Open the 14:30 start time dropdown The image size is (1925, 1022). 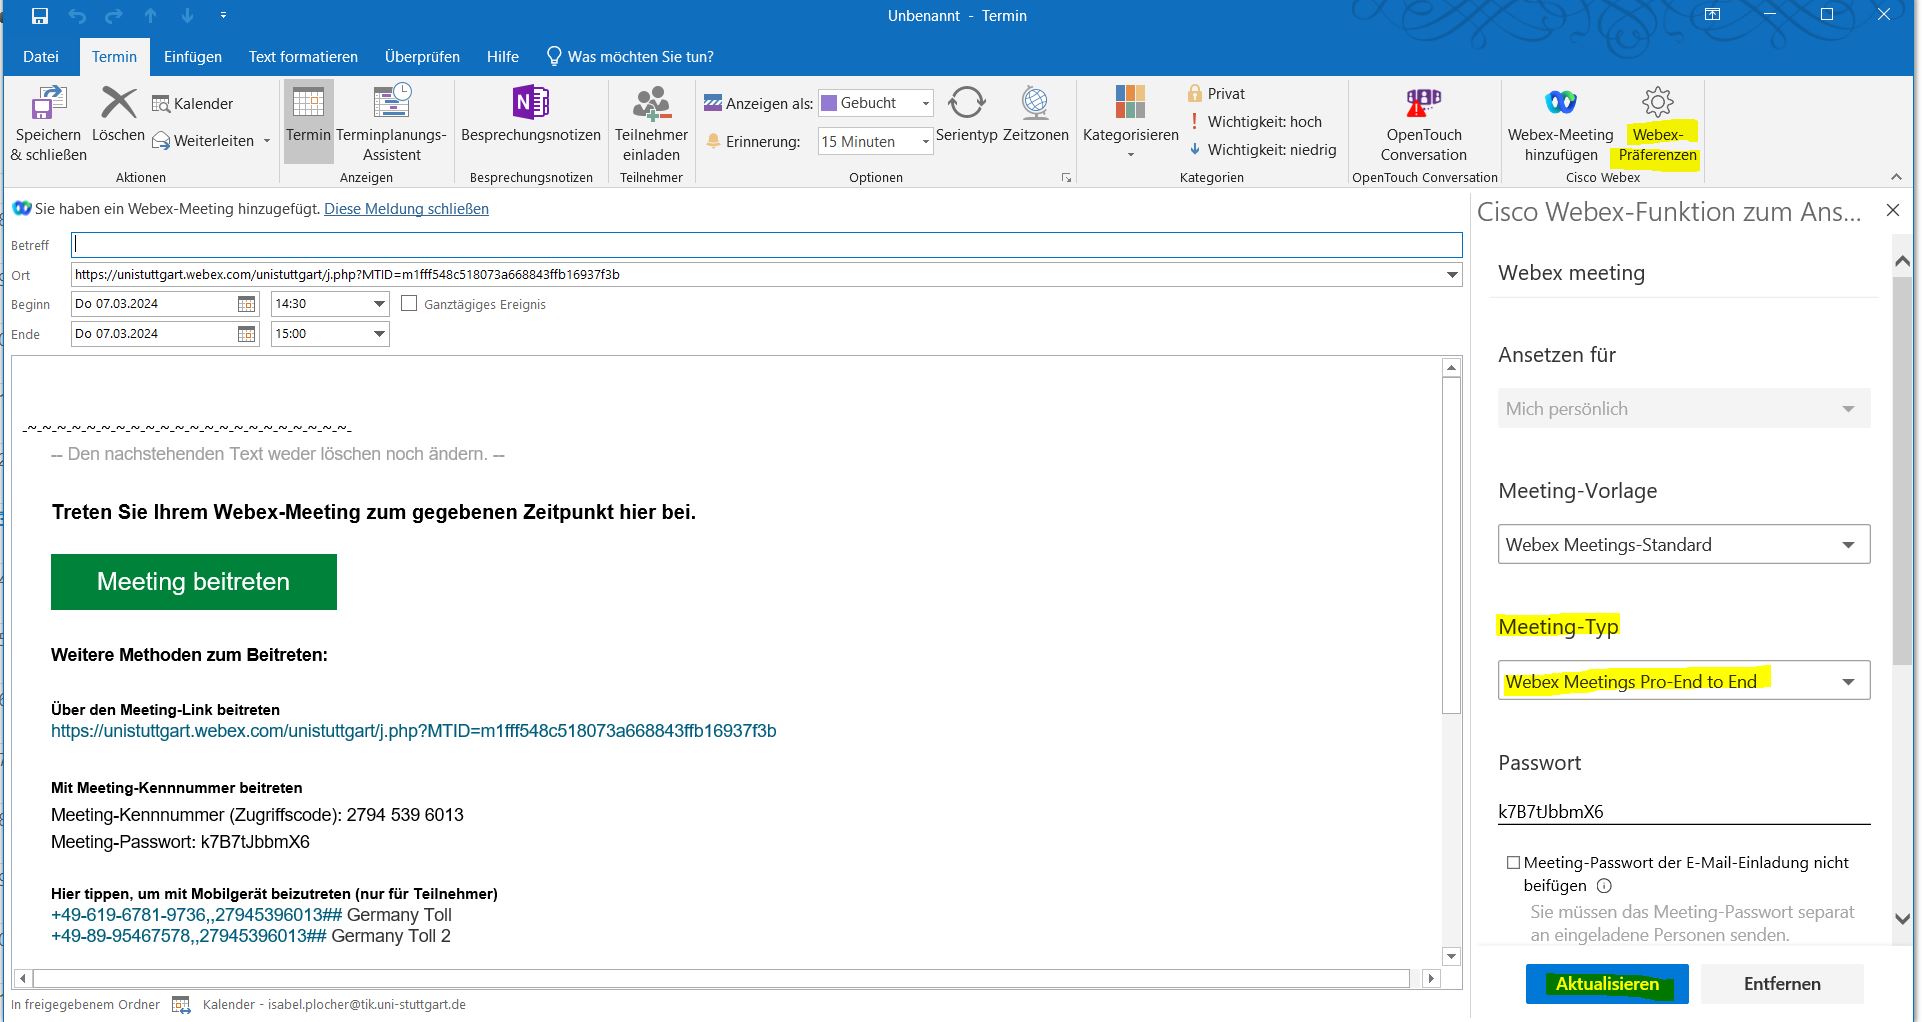click(x=379, y=304)
